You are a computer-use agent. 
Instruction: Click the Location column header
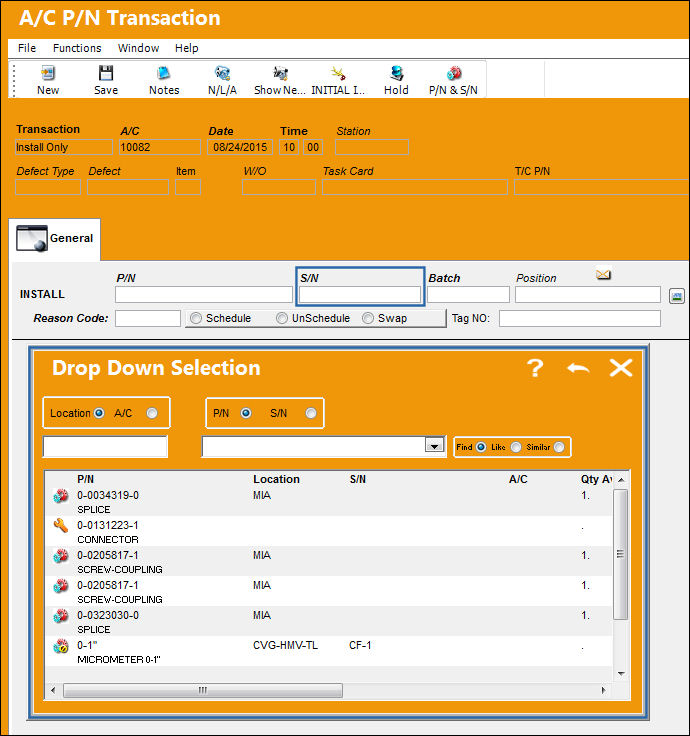(276, 479)
